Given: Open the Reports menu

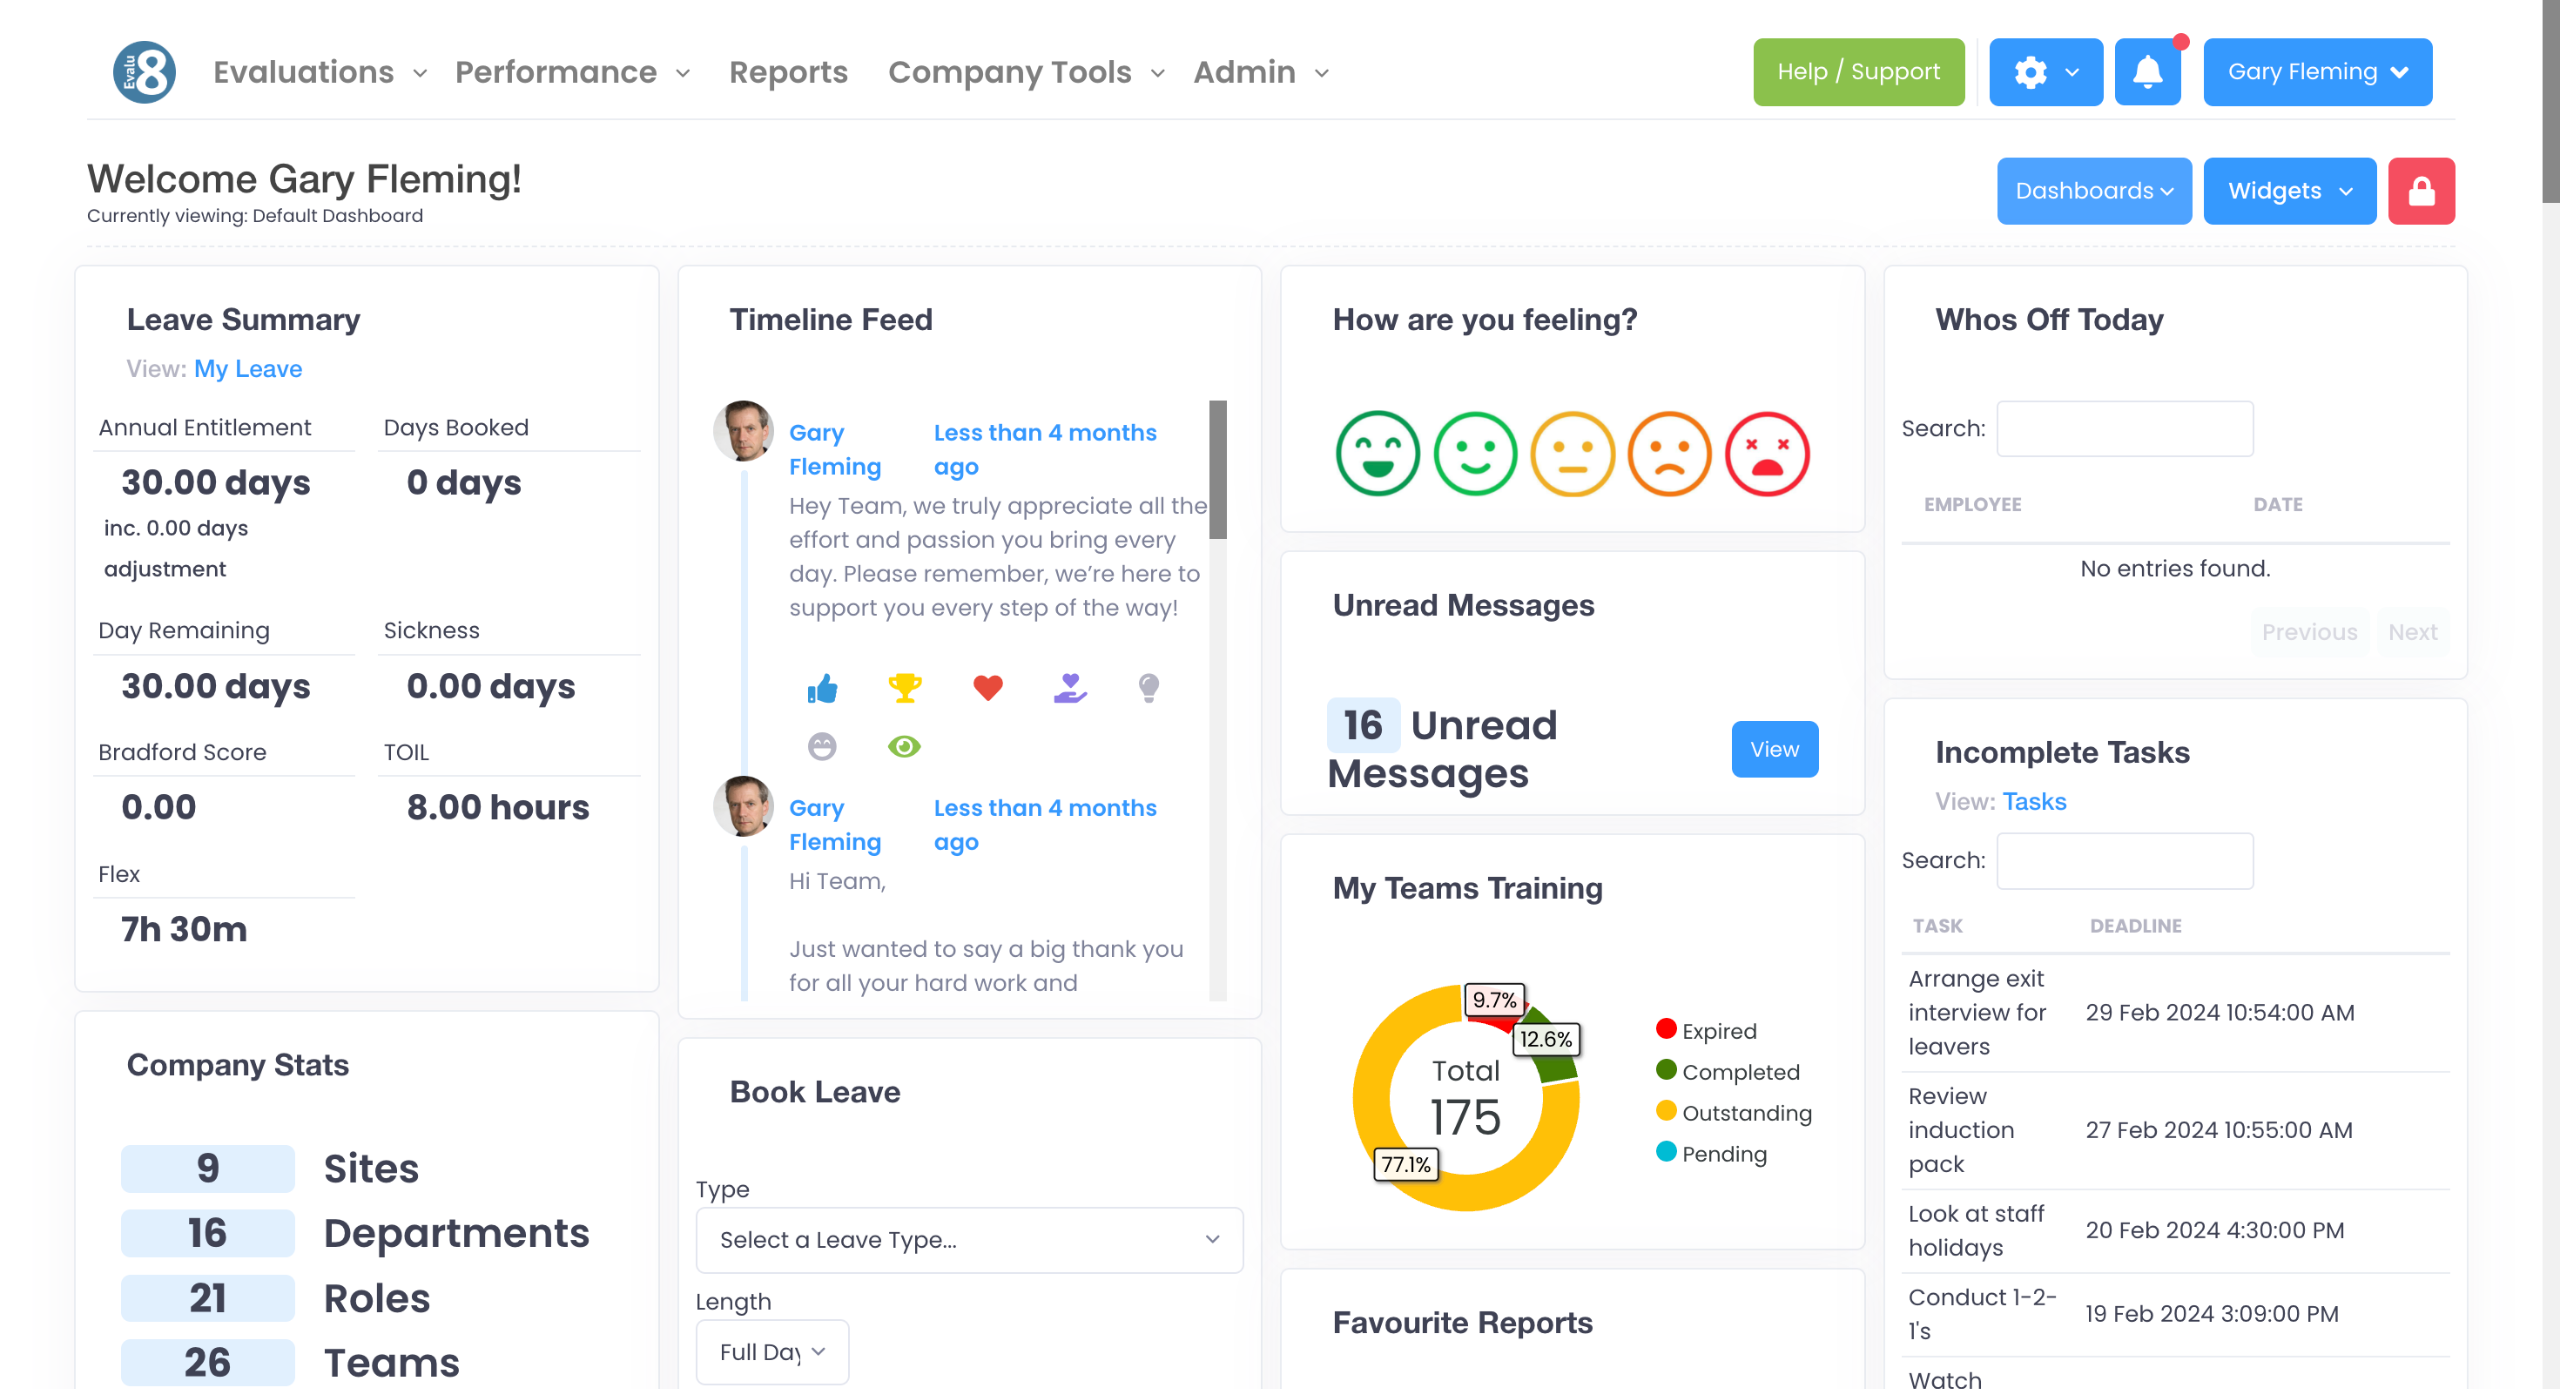Looking at the screenshot, I should 788,72.
